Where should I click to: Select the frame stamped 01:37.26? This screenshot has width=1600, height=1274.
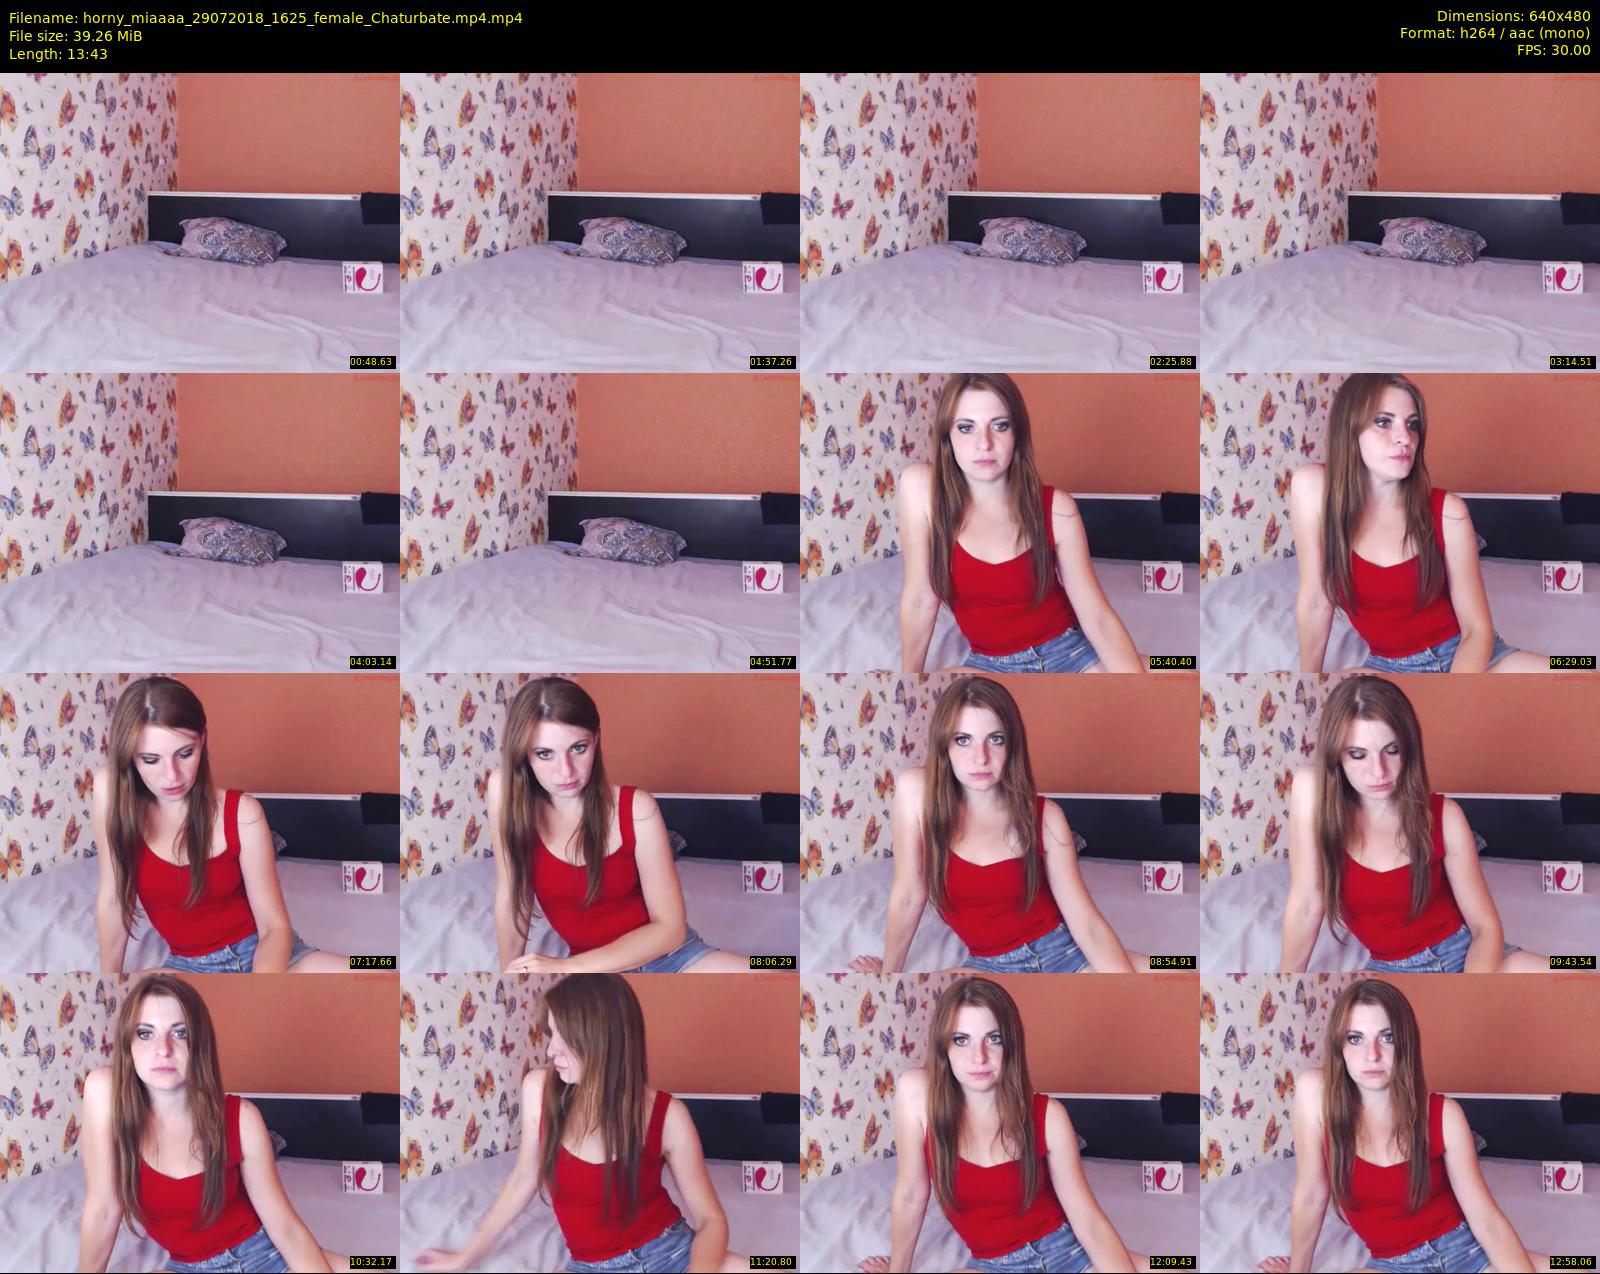click(x=600, y=222)
